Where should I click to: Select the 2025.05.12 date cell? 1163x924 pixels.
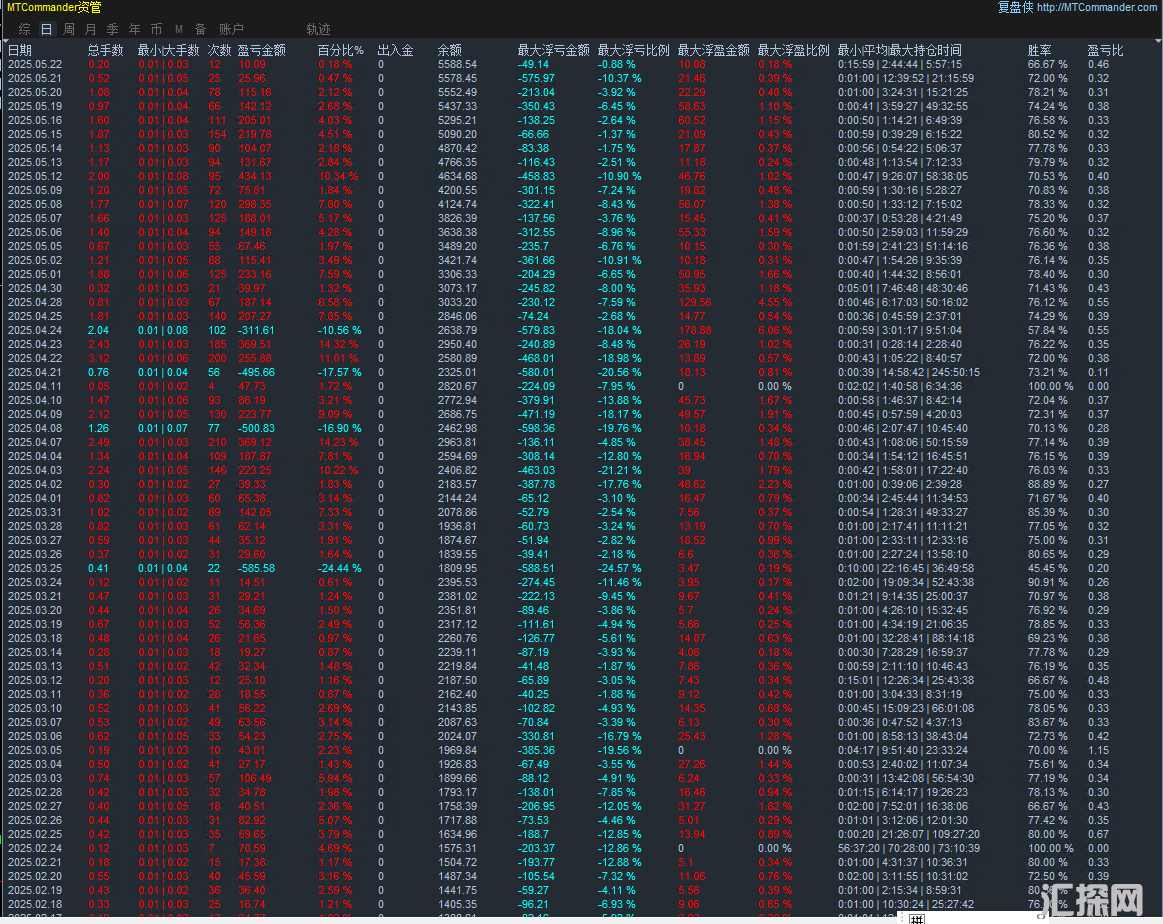coord(35,176)
